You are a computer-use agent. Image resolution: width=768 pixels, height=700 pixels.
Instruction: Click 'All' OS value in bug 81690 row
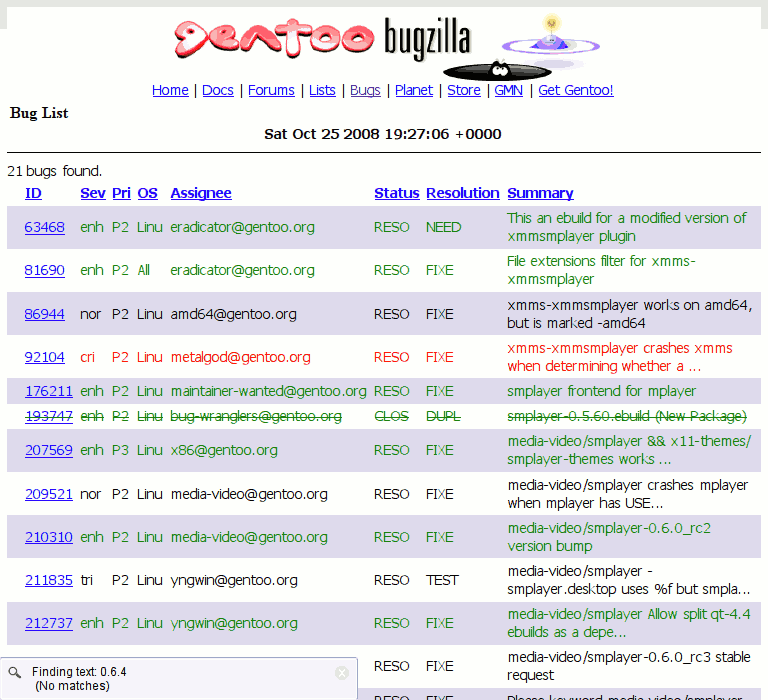point(143,270)
